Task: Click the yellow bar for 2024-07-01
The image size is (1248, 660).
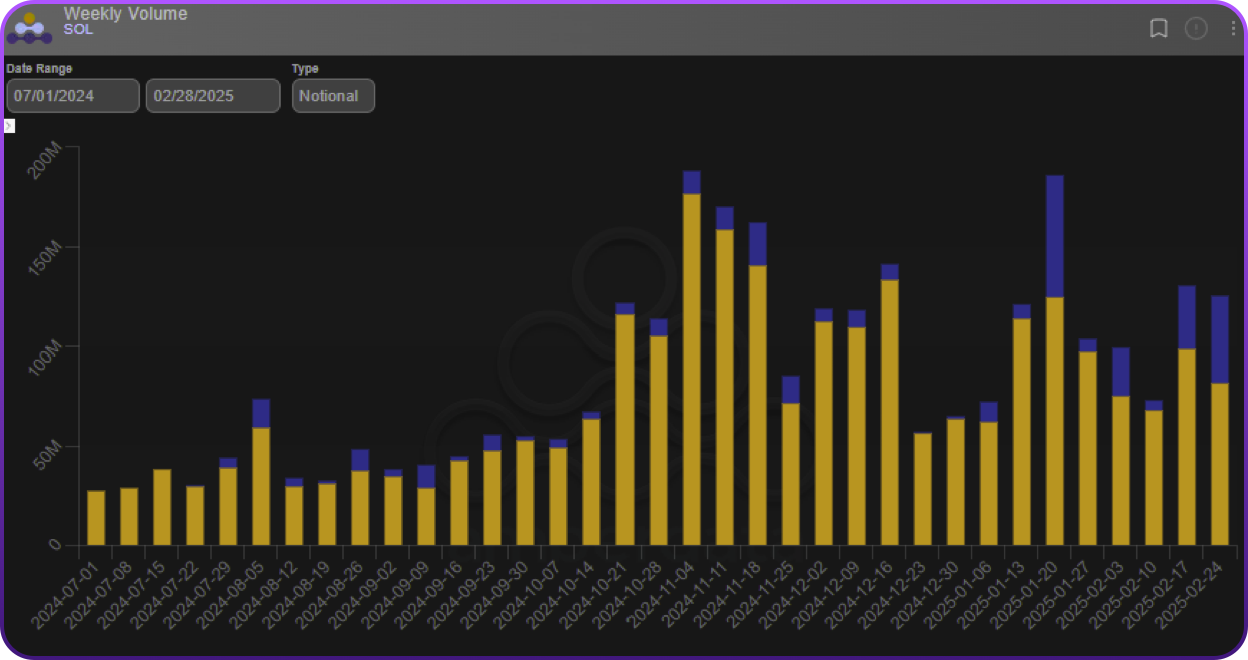Action: [96, 518]
